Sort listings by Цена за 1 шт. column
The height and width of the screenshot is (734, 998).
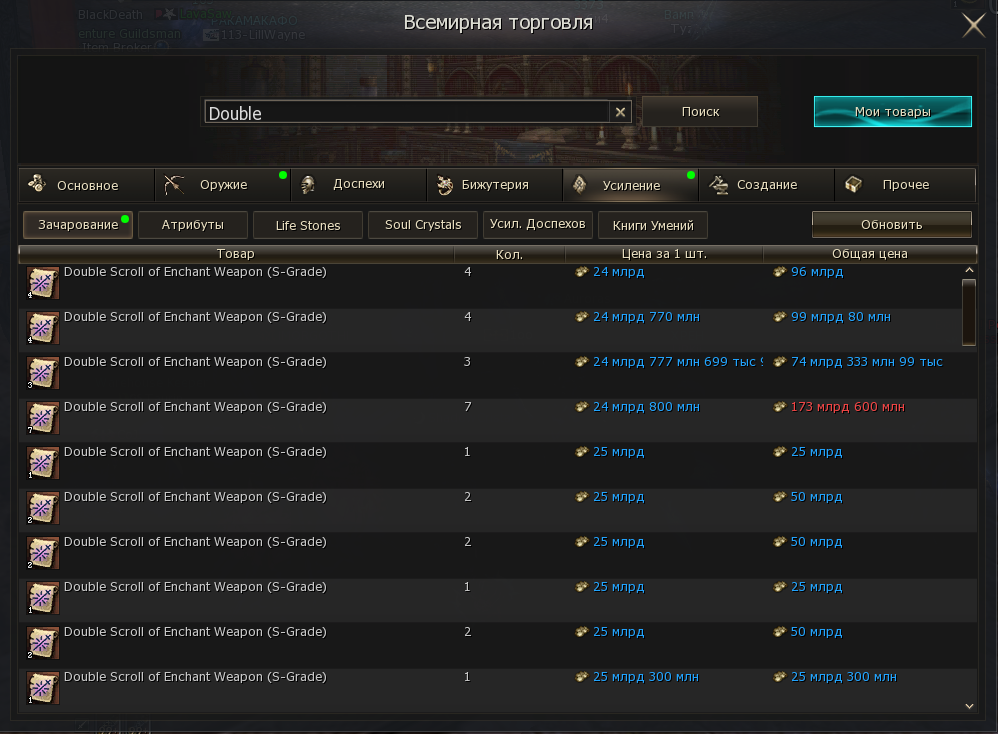[664, 254]
